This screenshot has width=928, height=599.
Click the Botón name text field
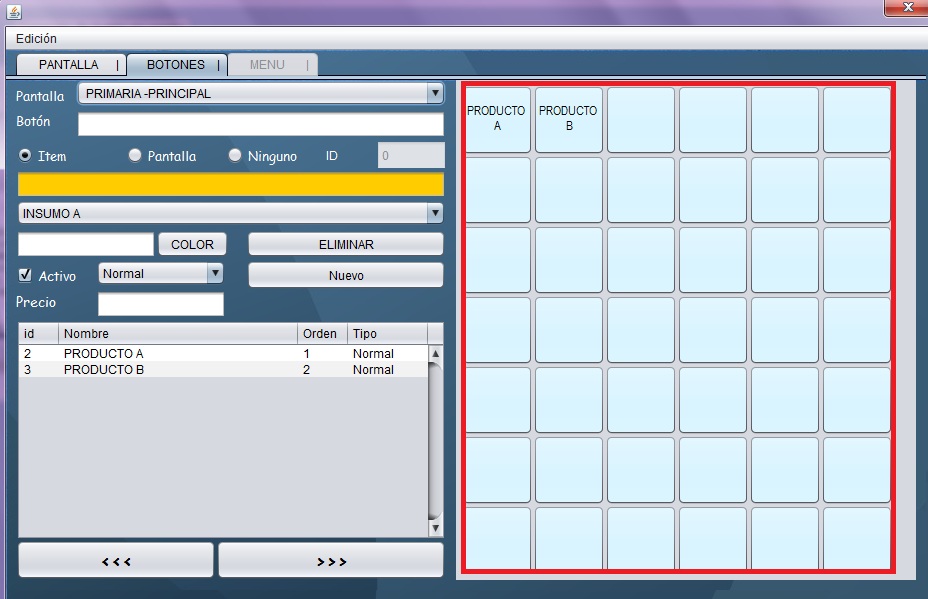260,124
